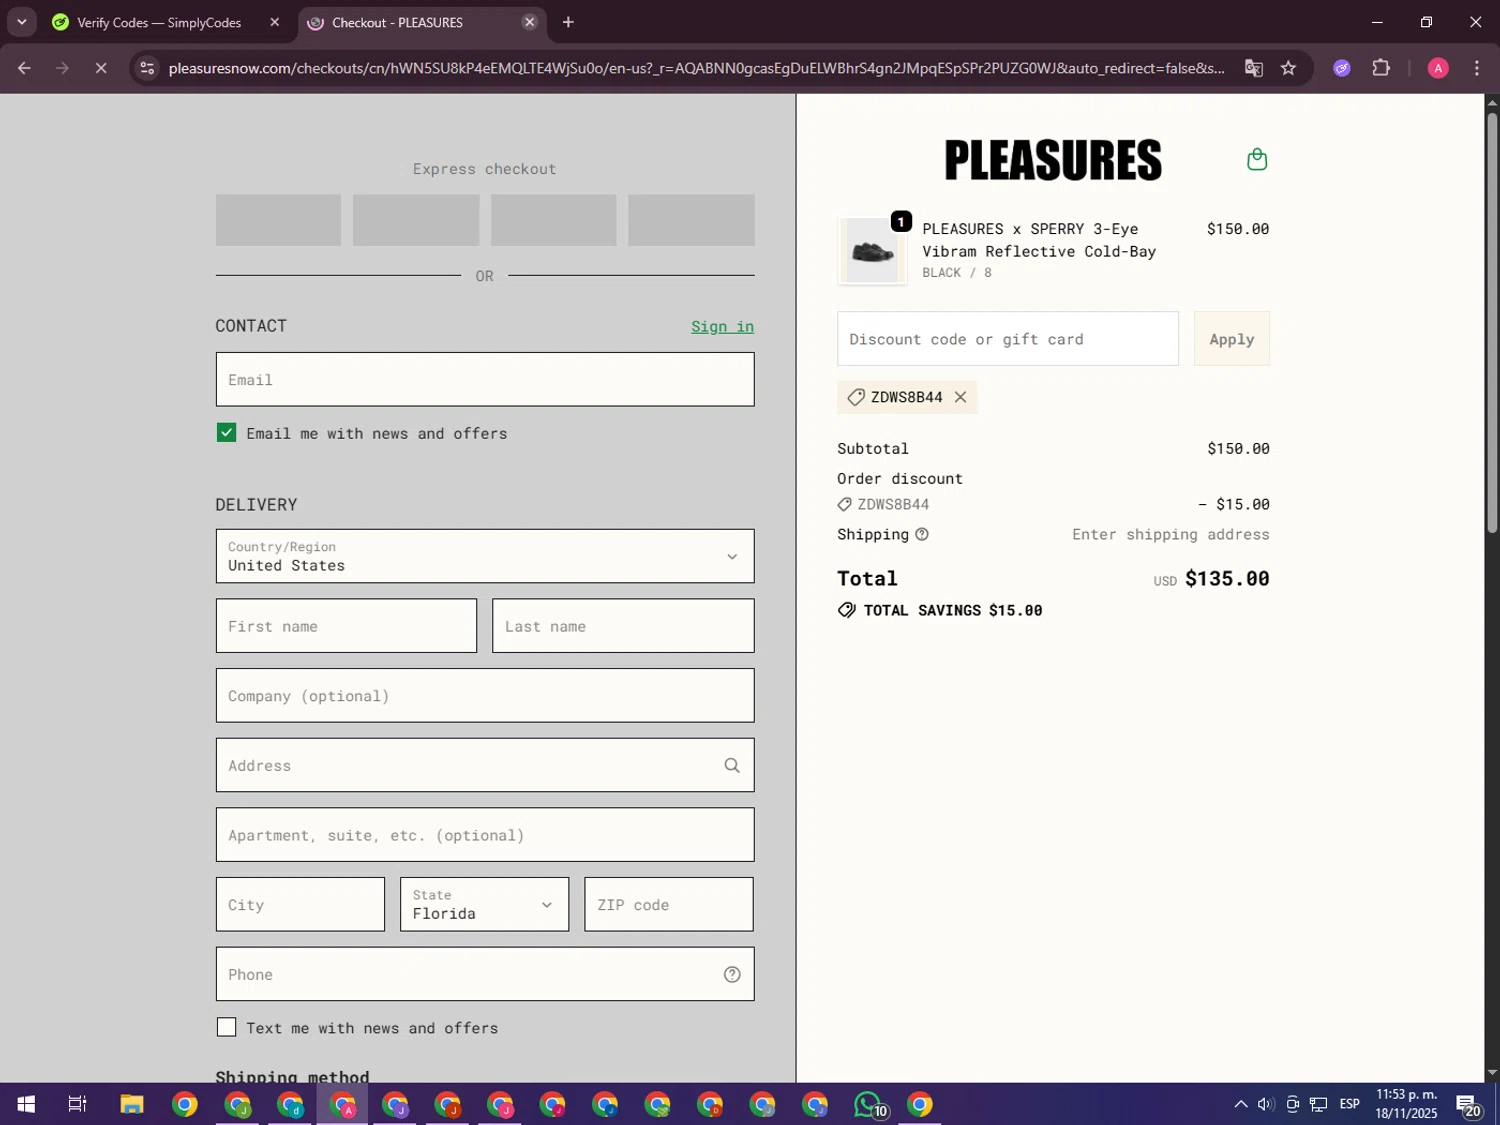Switch to the Verify Codes — SimplyCodes tab
The width and height of the screenshot is (1500, 1125).
click(x=160, y=22)
